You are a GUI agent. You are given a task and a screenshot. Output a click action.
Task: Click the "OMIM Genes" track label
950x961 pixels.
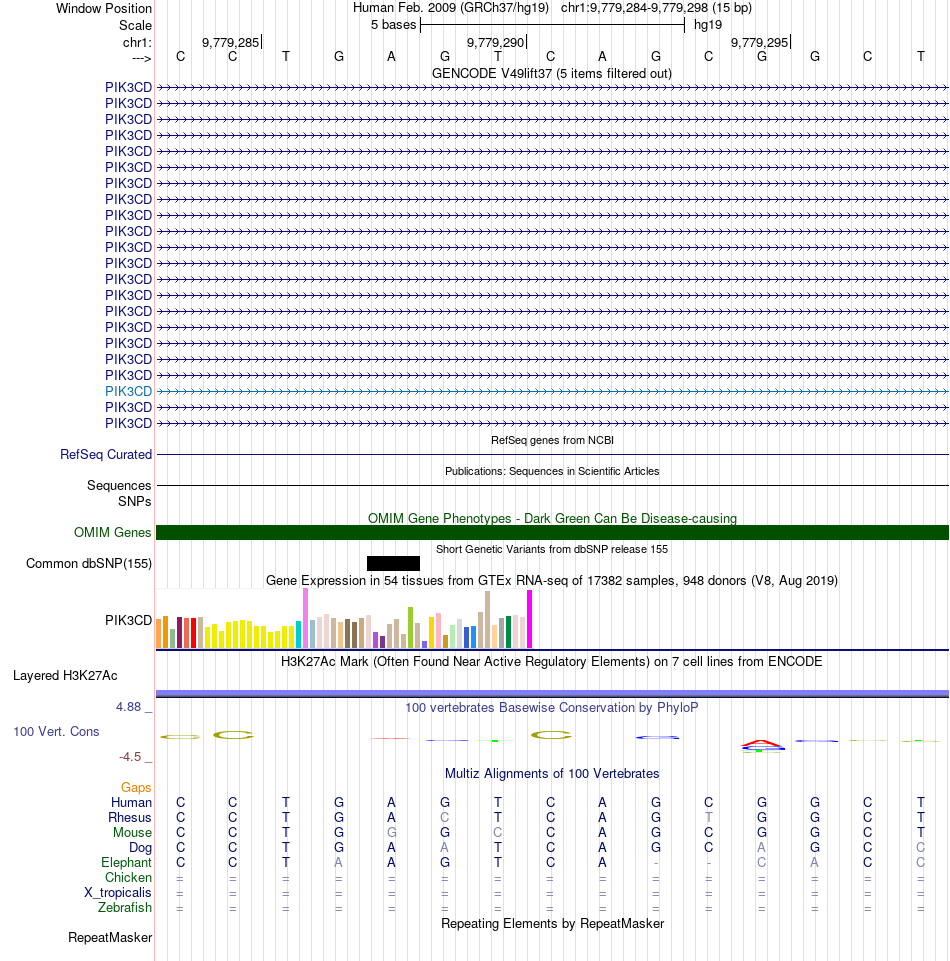[x=112, y=533]
